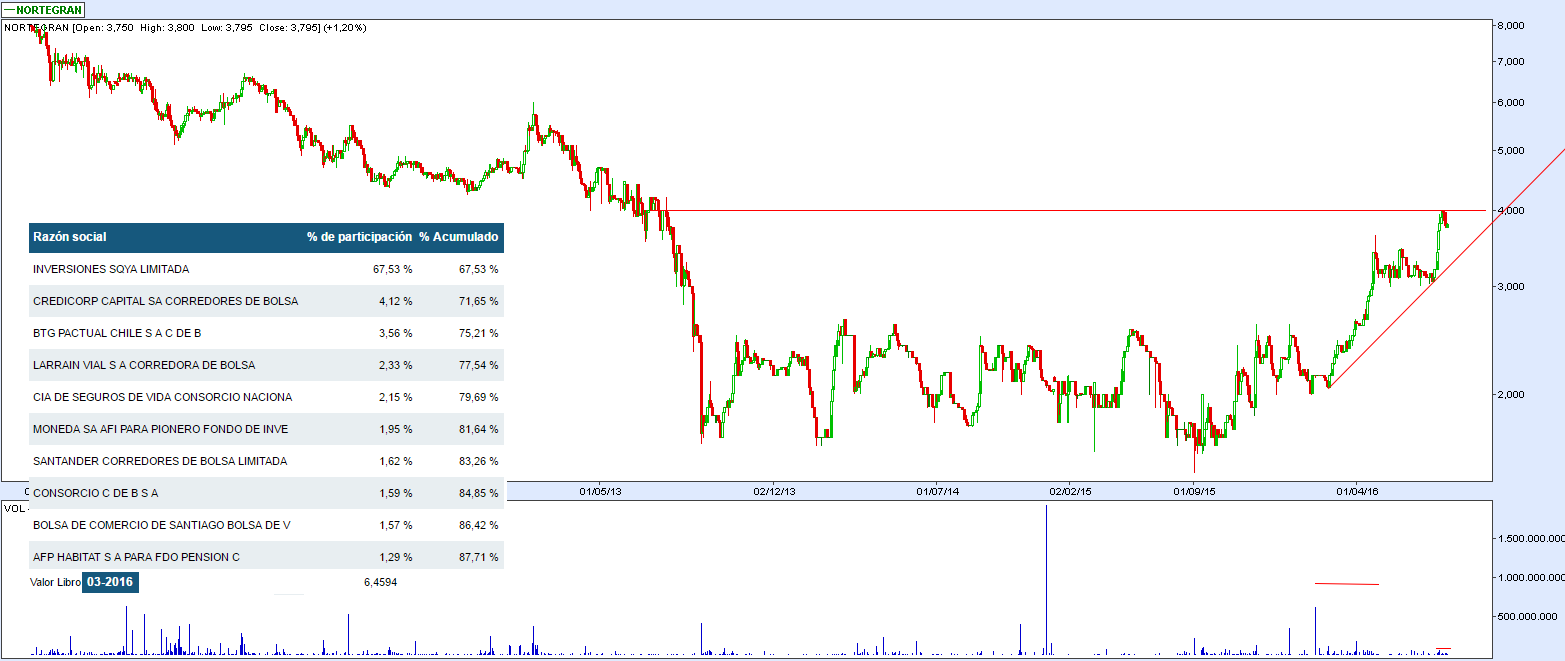Click CONSORCIO C DE B S A row
This screenshot has width=1565, height=661.
point(267,493)
